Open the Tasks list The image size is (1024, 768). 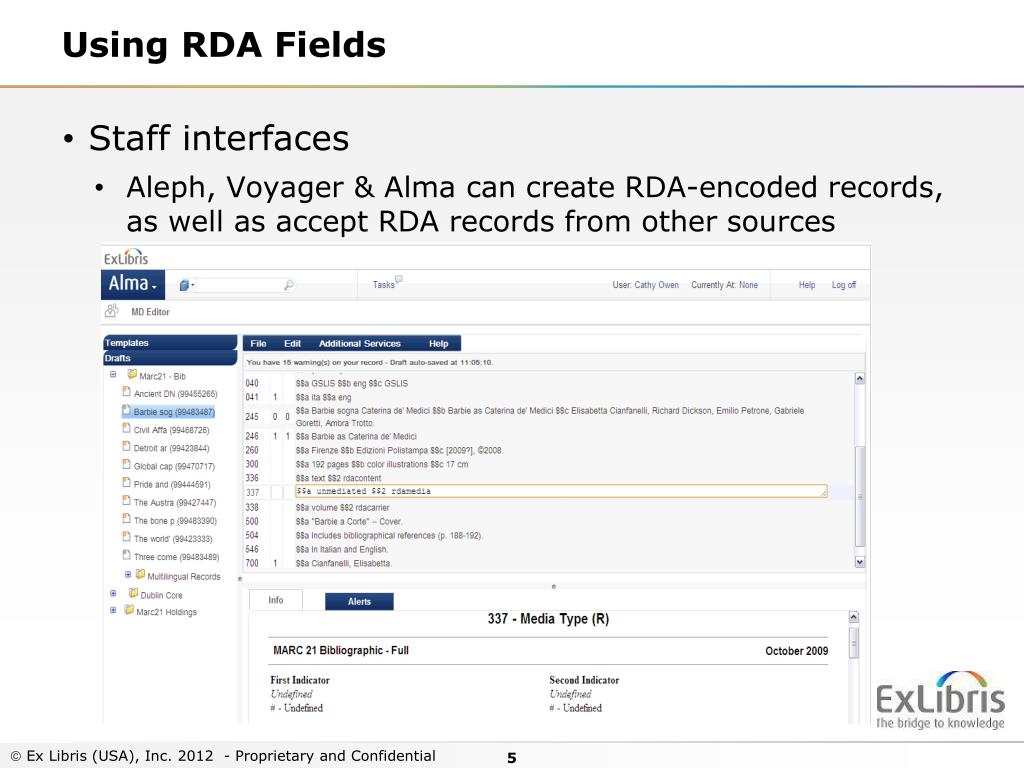click(383, 285)
